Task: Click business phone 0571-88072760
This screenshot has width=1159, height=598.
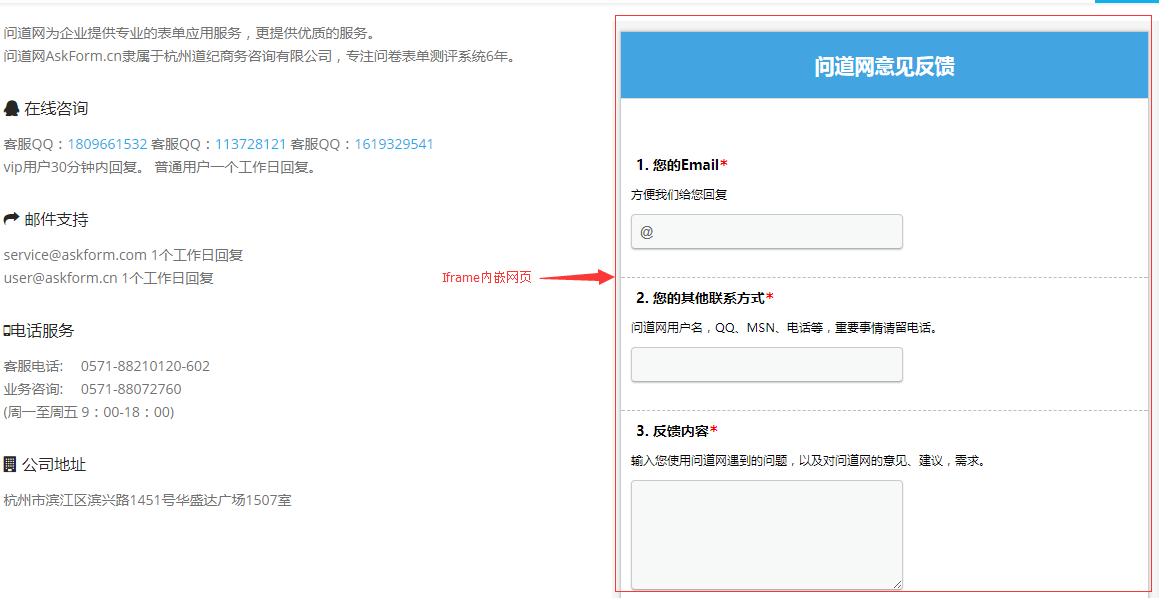Action: tap(131, 390)
